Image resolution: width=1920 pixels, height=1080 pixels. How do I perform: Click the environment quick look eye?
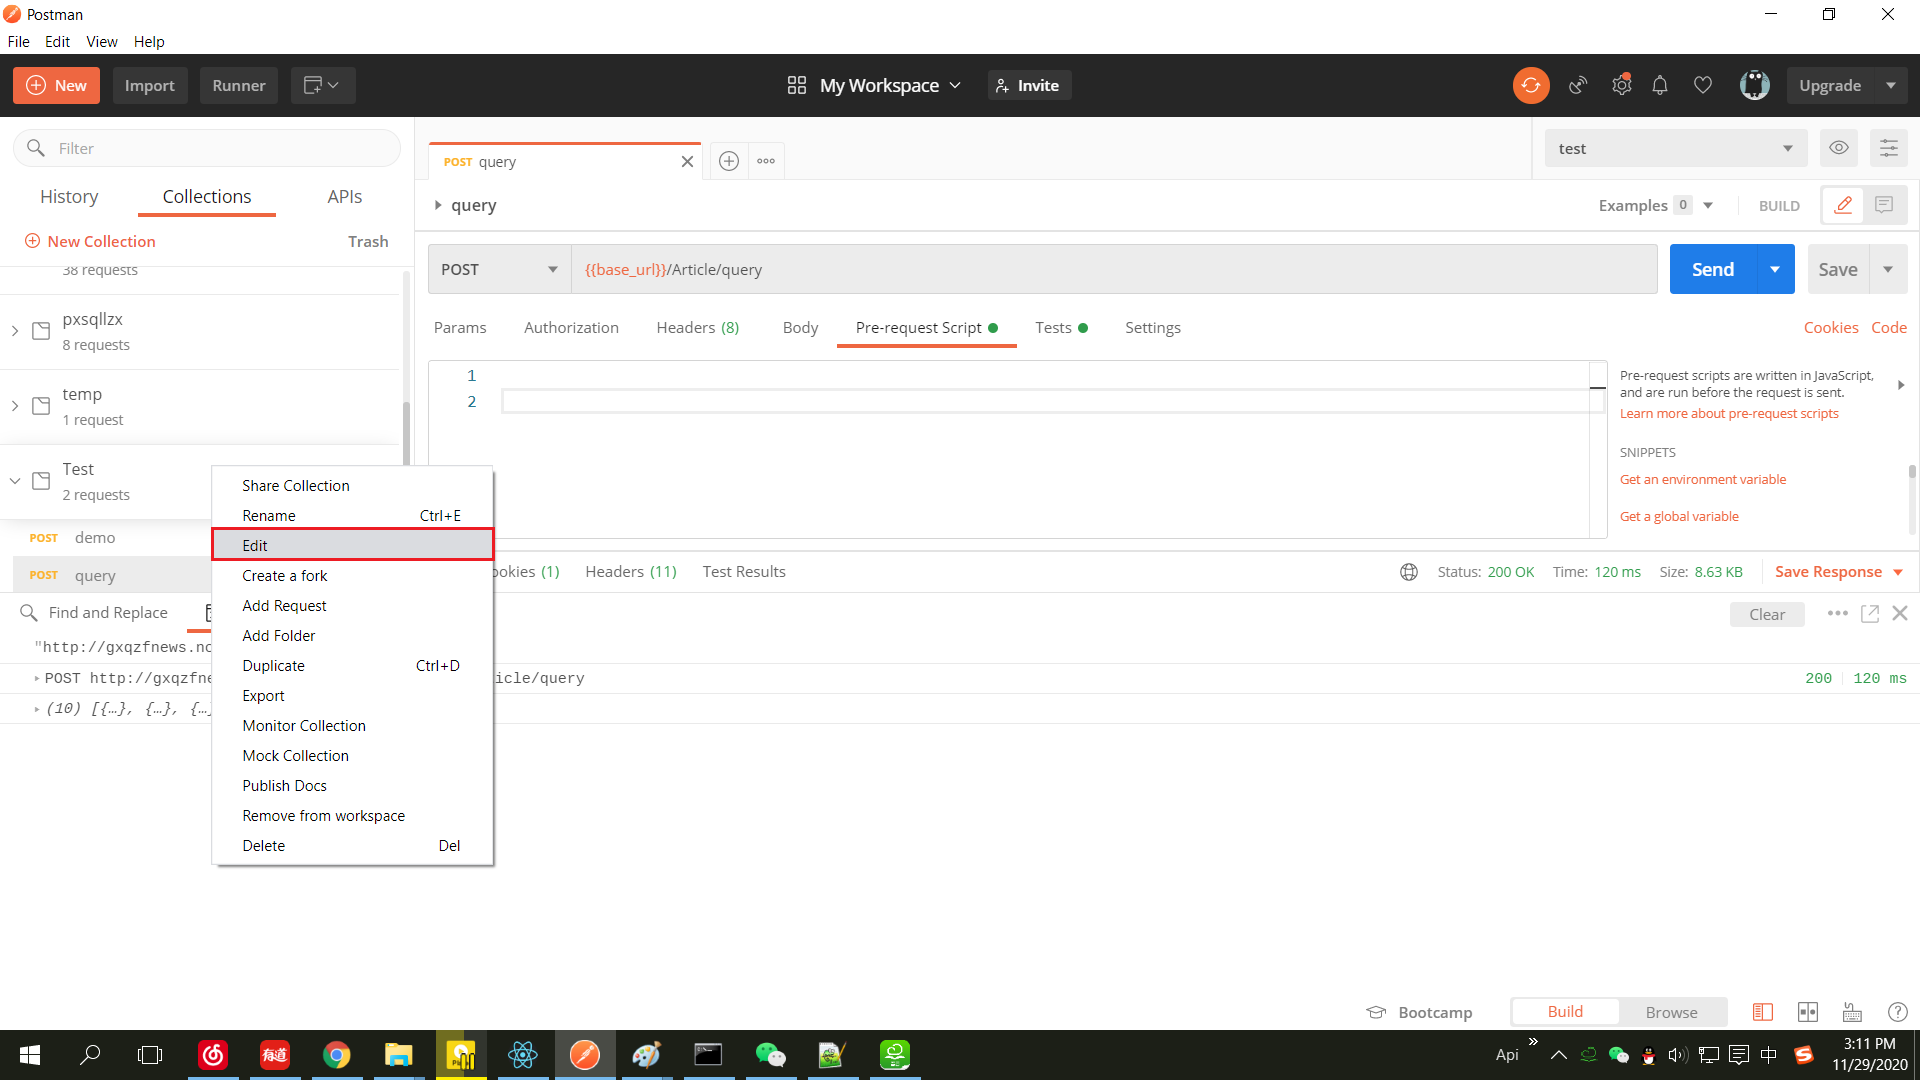tap(1838, 148)
